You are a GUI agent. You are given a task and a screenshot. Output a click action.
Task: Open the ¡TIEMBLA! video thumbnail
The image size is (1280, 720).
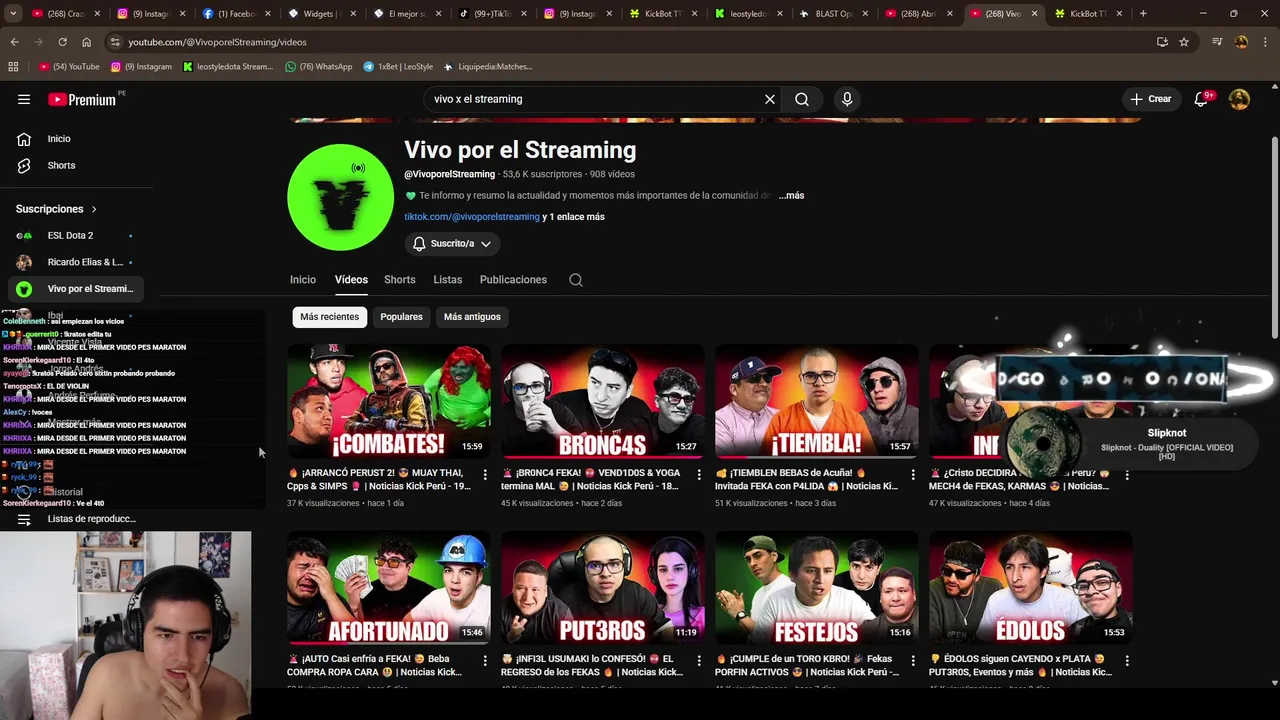click(x=817, y=401)
